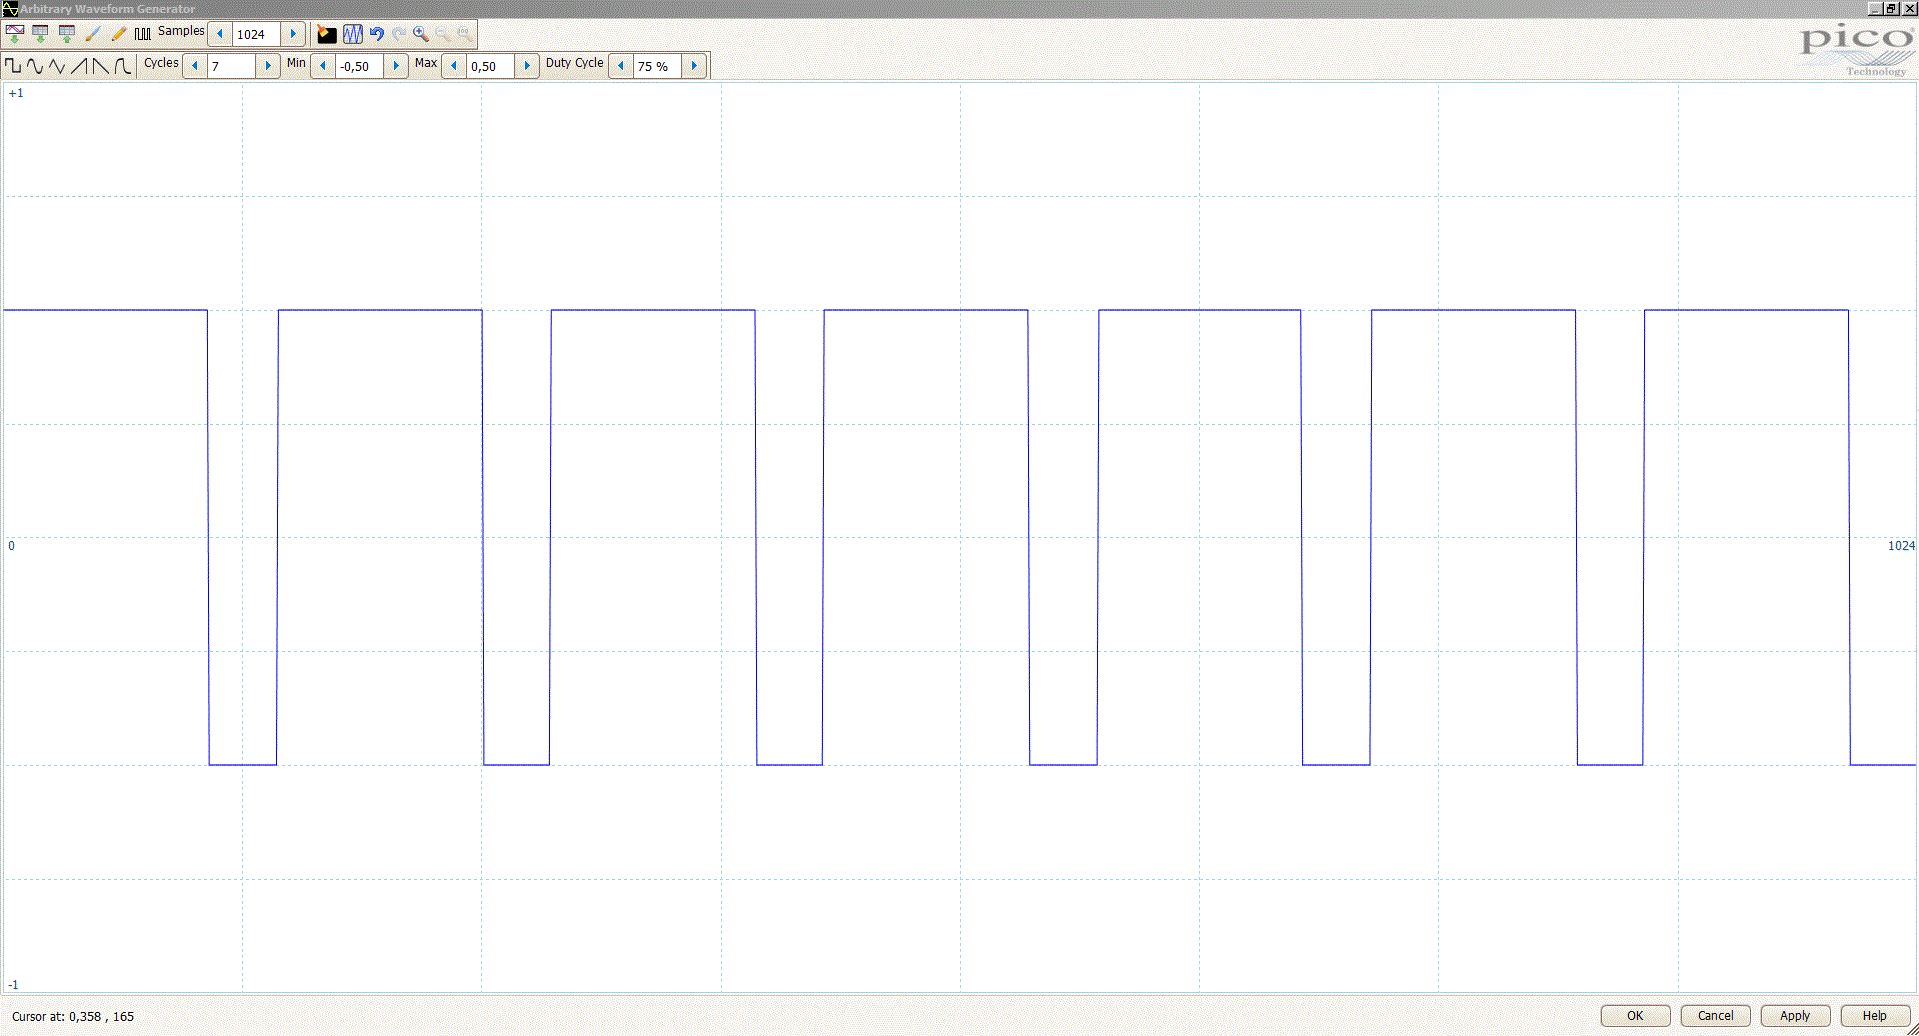The width and height of the screenshot is (1919, 1036).
Task: Choose the pencil freehand drawing tool
Action: 118,34
